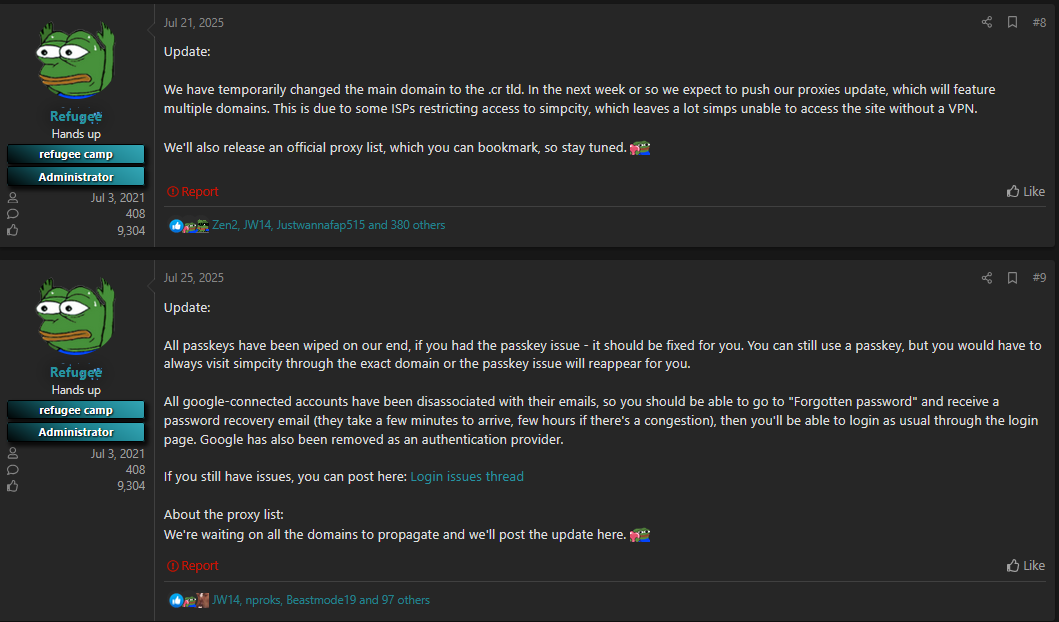Screen dimensions: 1059x622
Task: Click the refugee camp banner on second post
Action: click(x=76, y=410)
